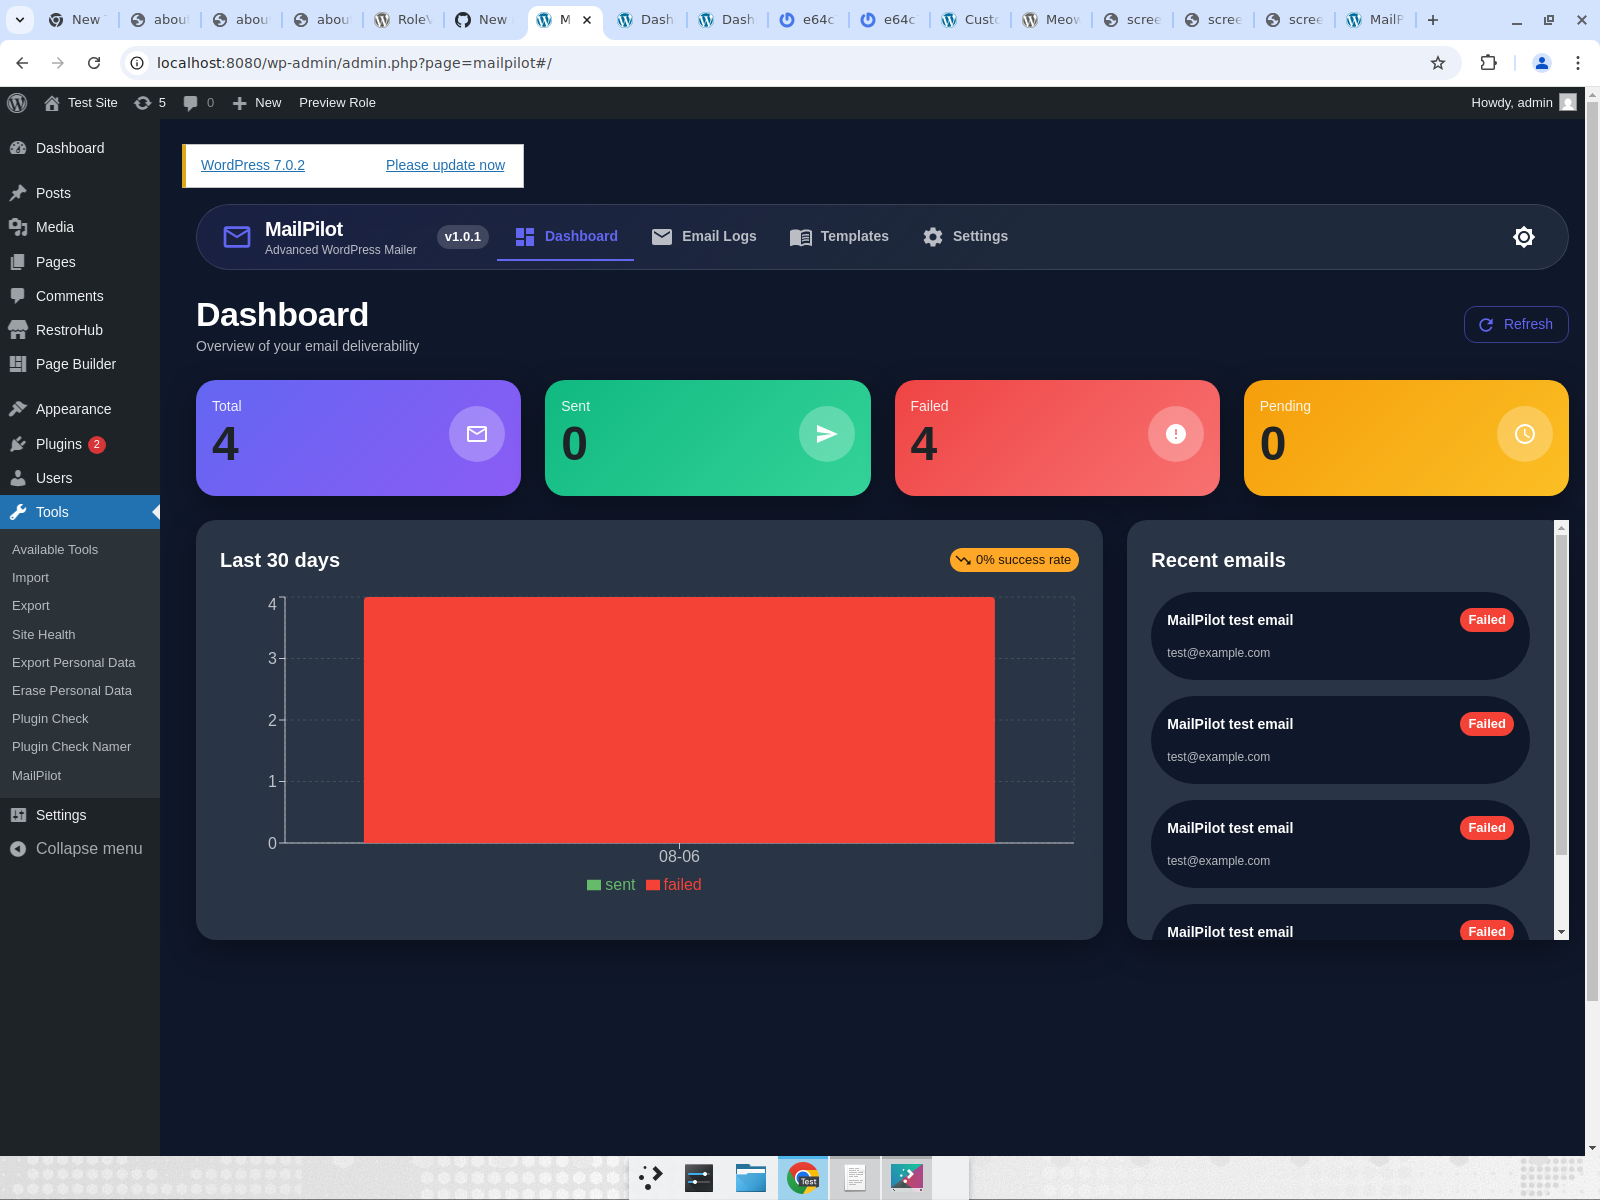
Task: Open a new browser tab with plus
Action: (x=1433, y=20)
